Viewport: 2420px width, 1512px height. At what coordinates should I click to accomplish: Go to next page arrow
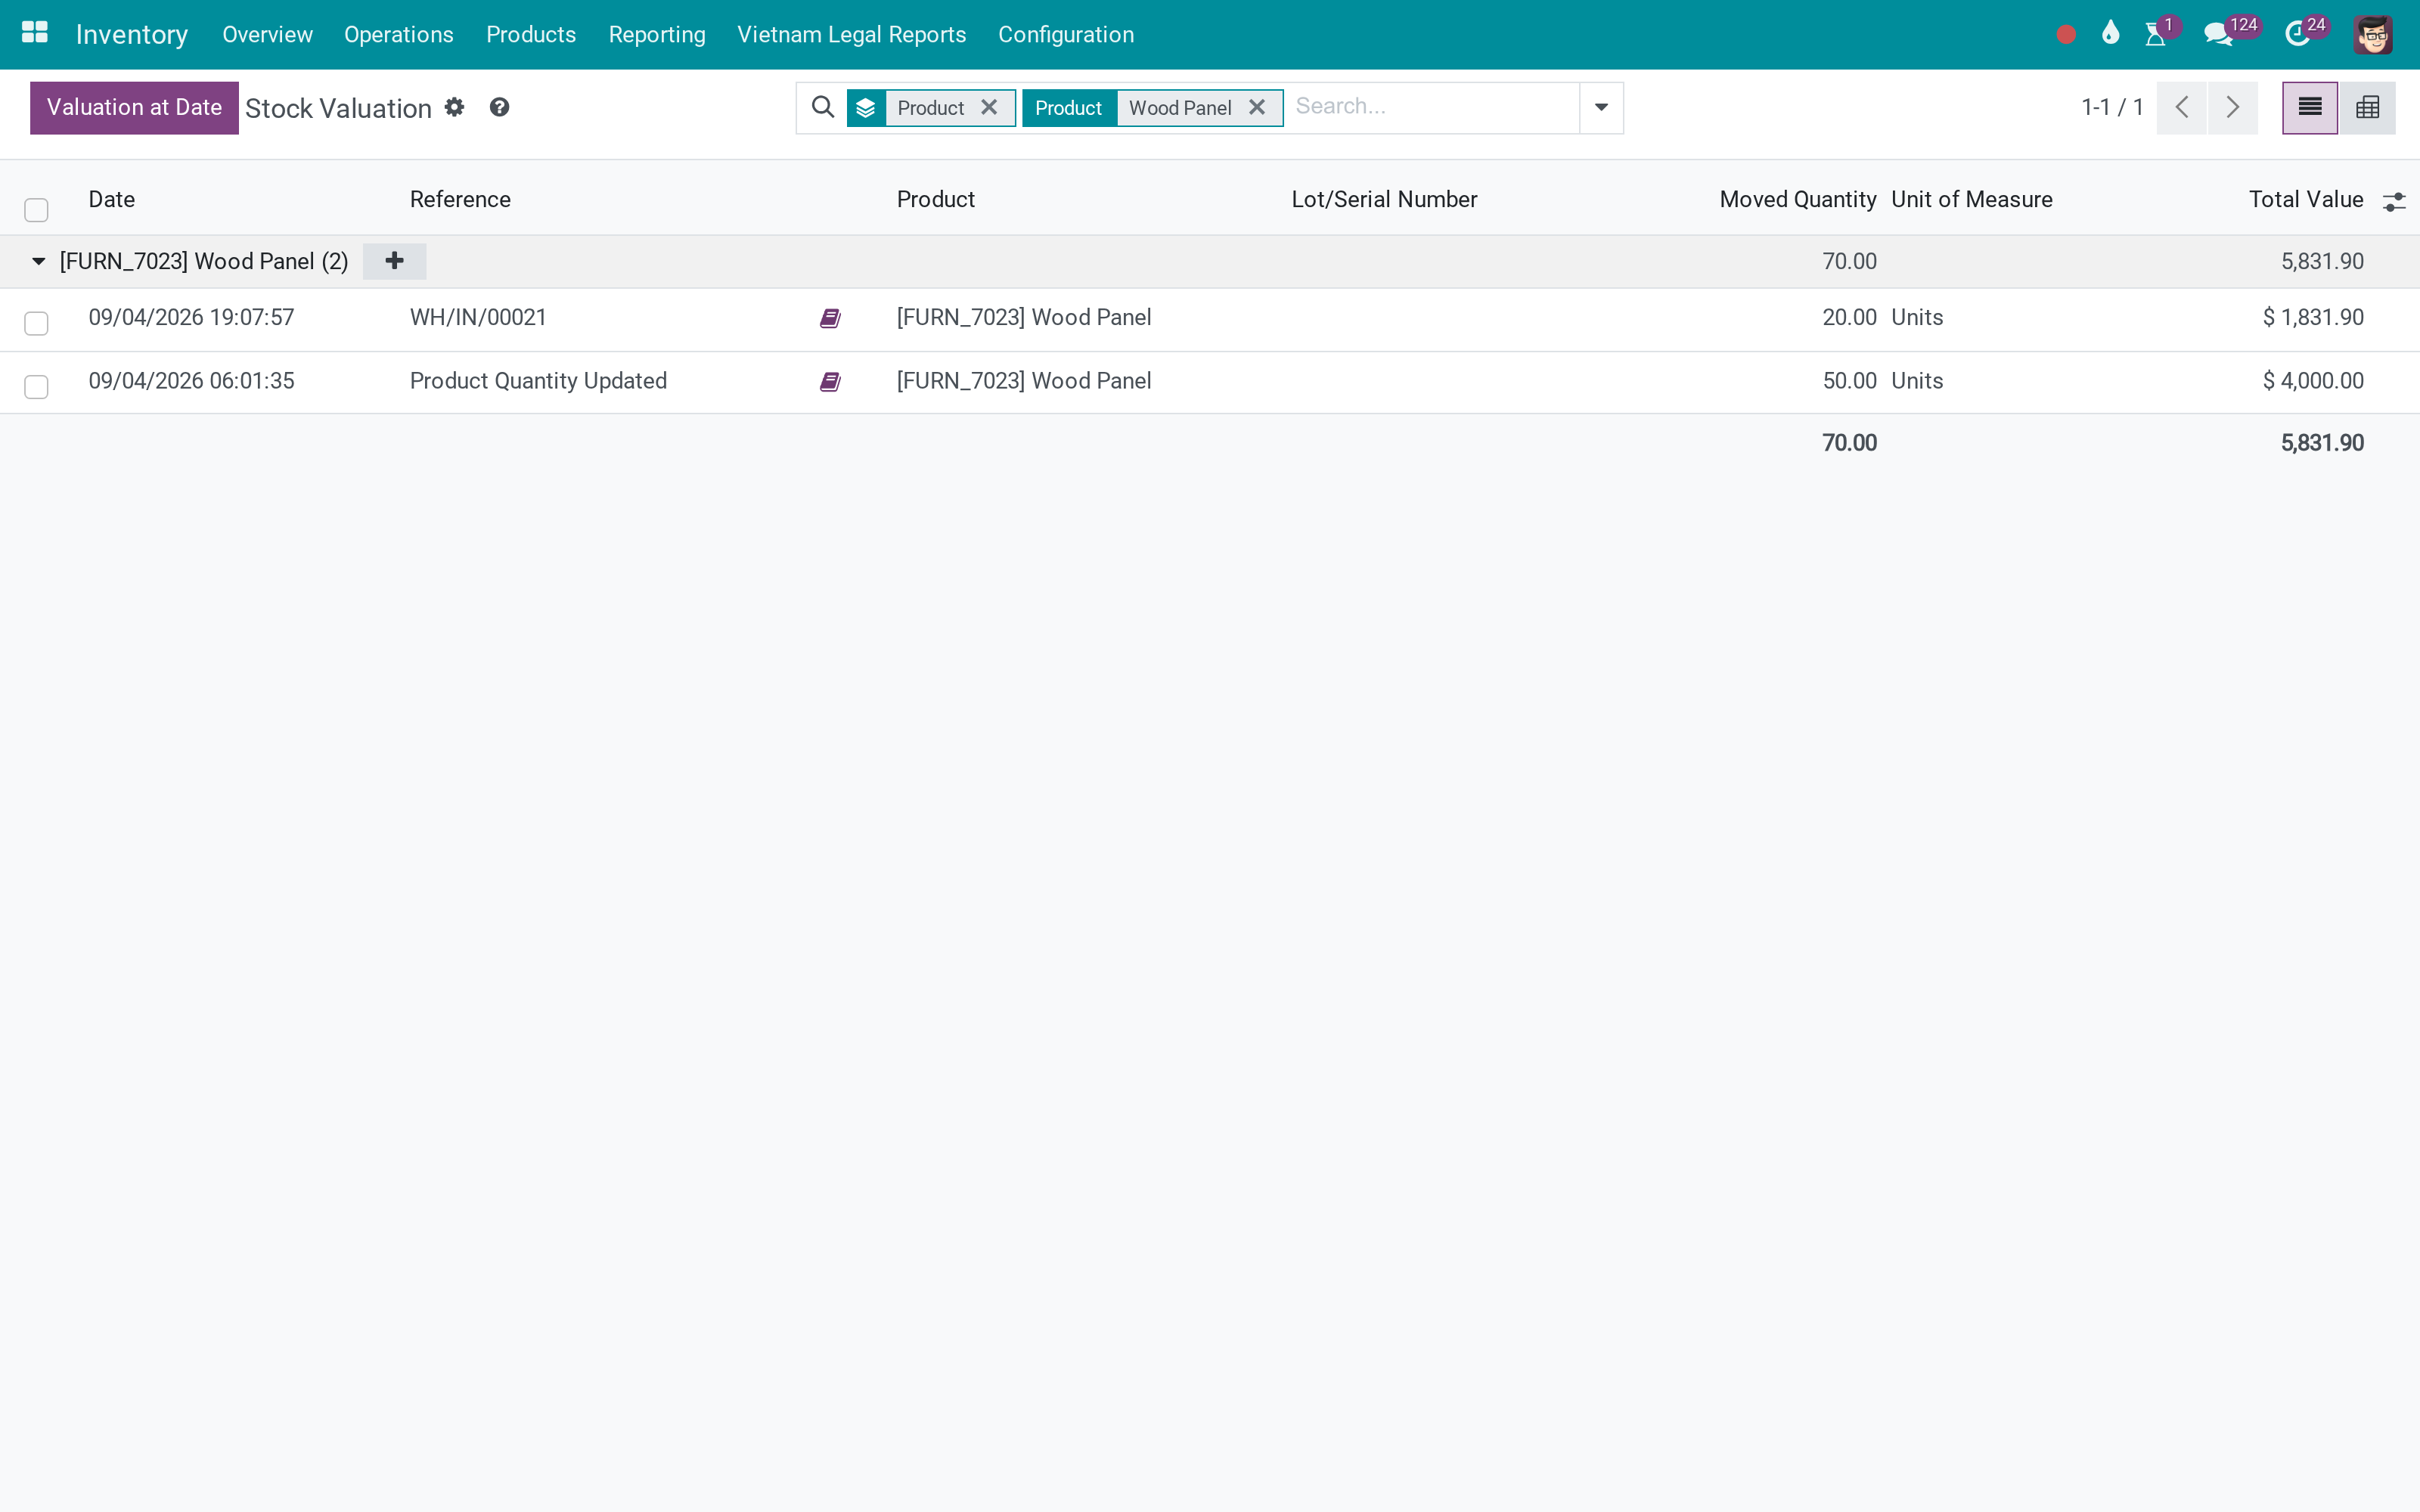(2233, 108)
